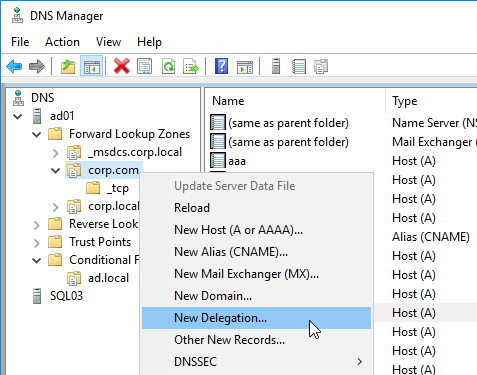Click the Up One Level folder icon
477x375 pixels.
tap(68, 66)
